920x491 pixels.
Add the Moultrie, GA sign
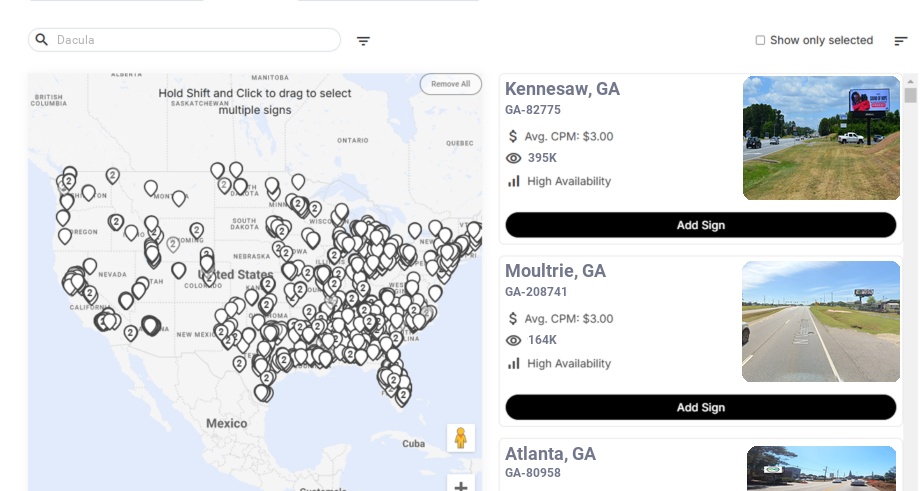(700, 407)
